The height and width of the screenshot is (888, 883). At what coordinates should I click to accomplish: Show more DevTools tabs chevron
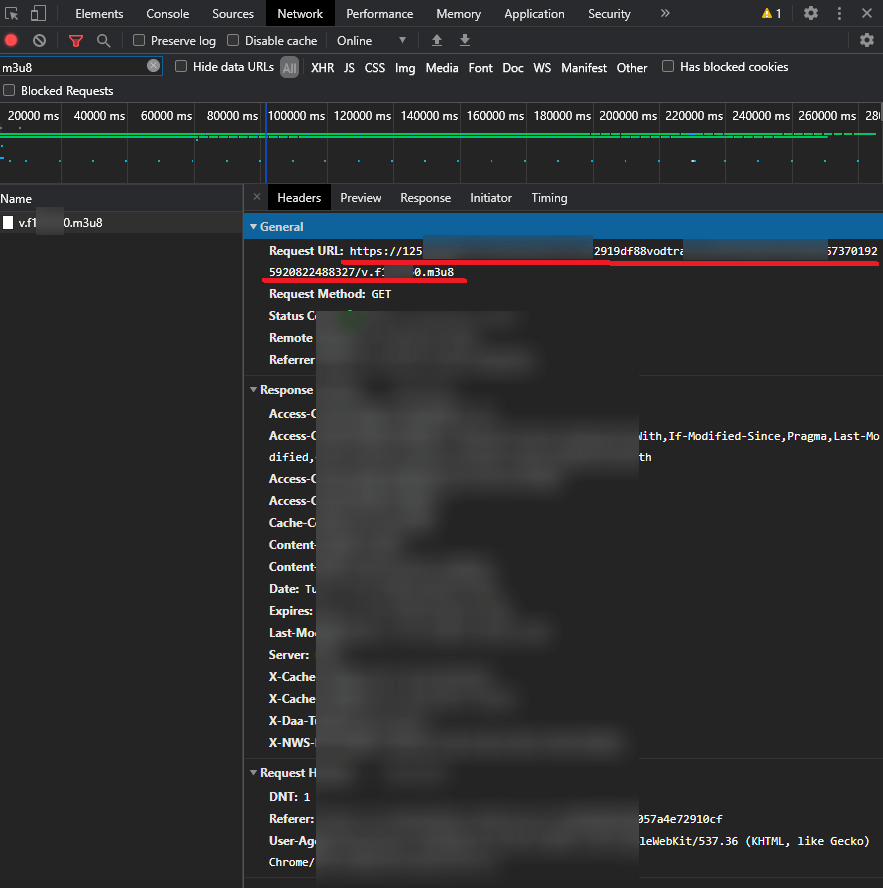coord(665,14)
